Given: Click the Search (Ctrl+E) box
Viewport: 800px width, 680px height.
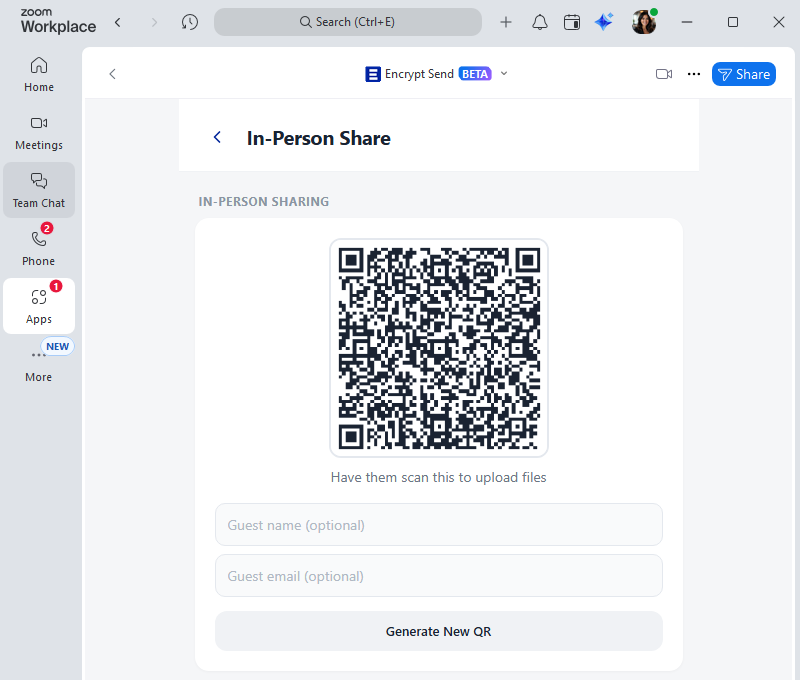Looking at the screenshot, I should click(x=347, y=22).
